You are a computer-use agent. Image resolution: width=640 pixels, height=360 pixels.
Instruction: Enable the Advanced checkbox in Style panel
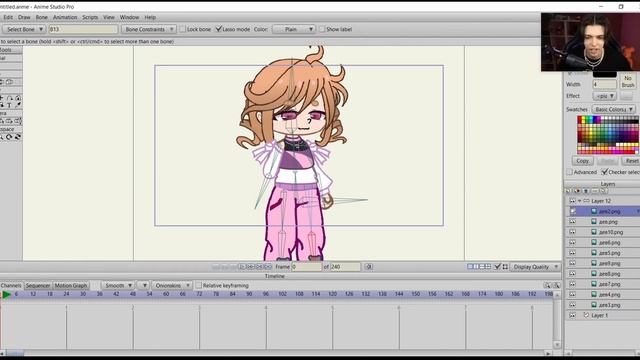coord(569,172)
